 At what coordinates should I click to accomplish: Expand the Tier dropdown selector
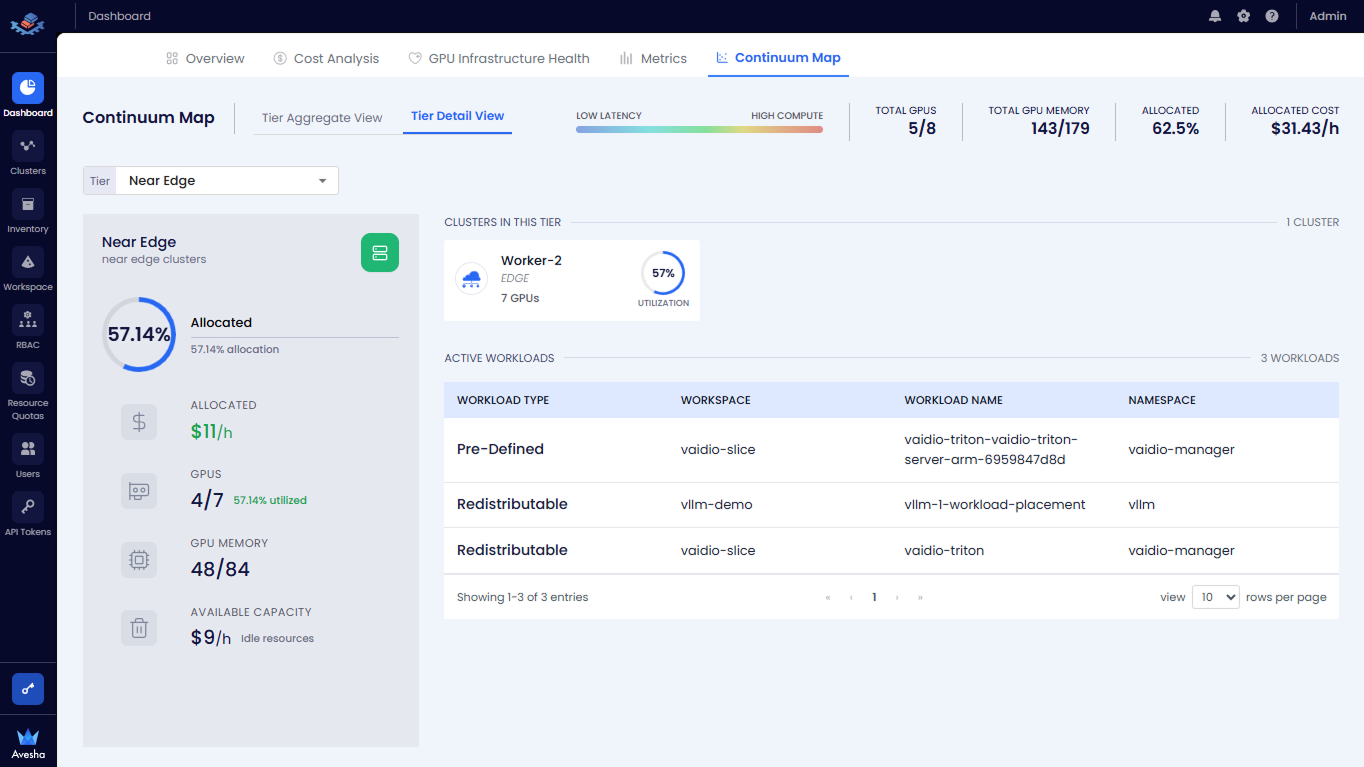(227, 181)
